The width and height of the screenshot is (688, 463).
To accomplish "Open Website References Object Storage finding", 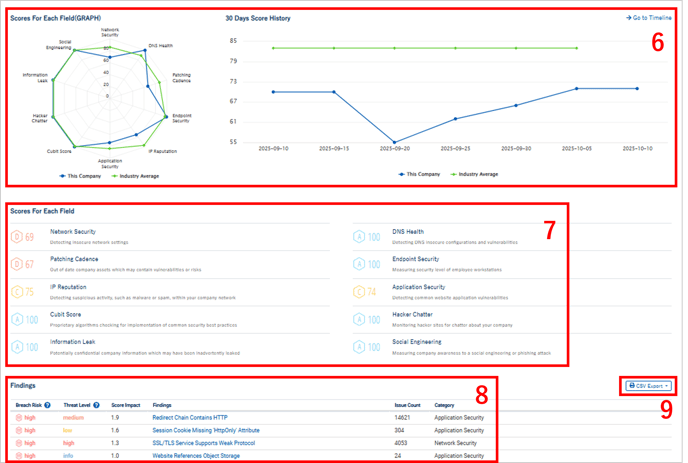I will pyautogui.click(x=197, y=453).
